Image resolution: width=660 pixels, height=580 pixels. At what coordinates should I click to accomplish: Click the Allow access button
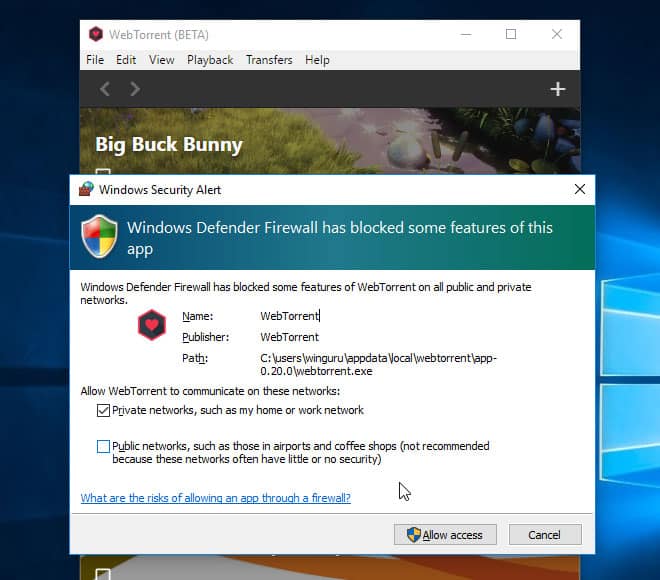(445, 535)
